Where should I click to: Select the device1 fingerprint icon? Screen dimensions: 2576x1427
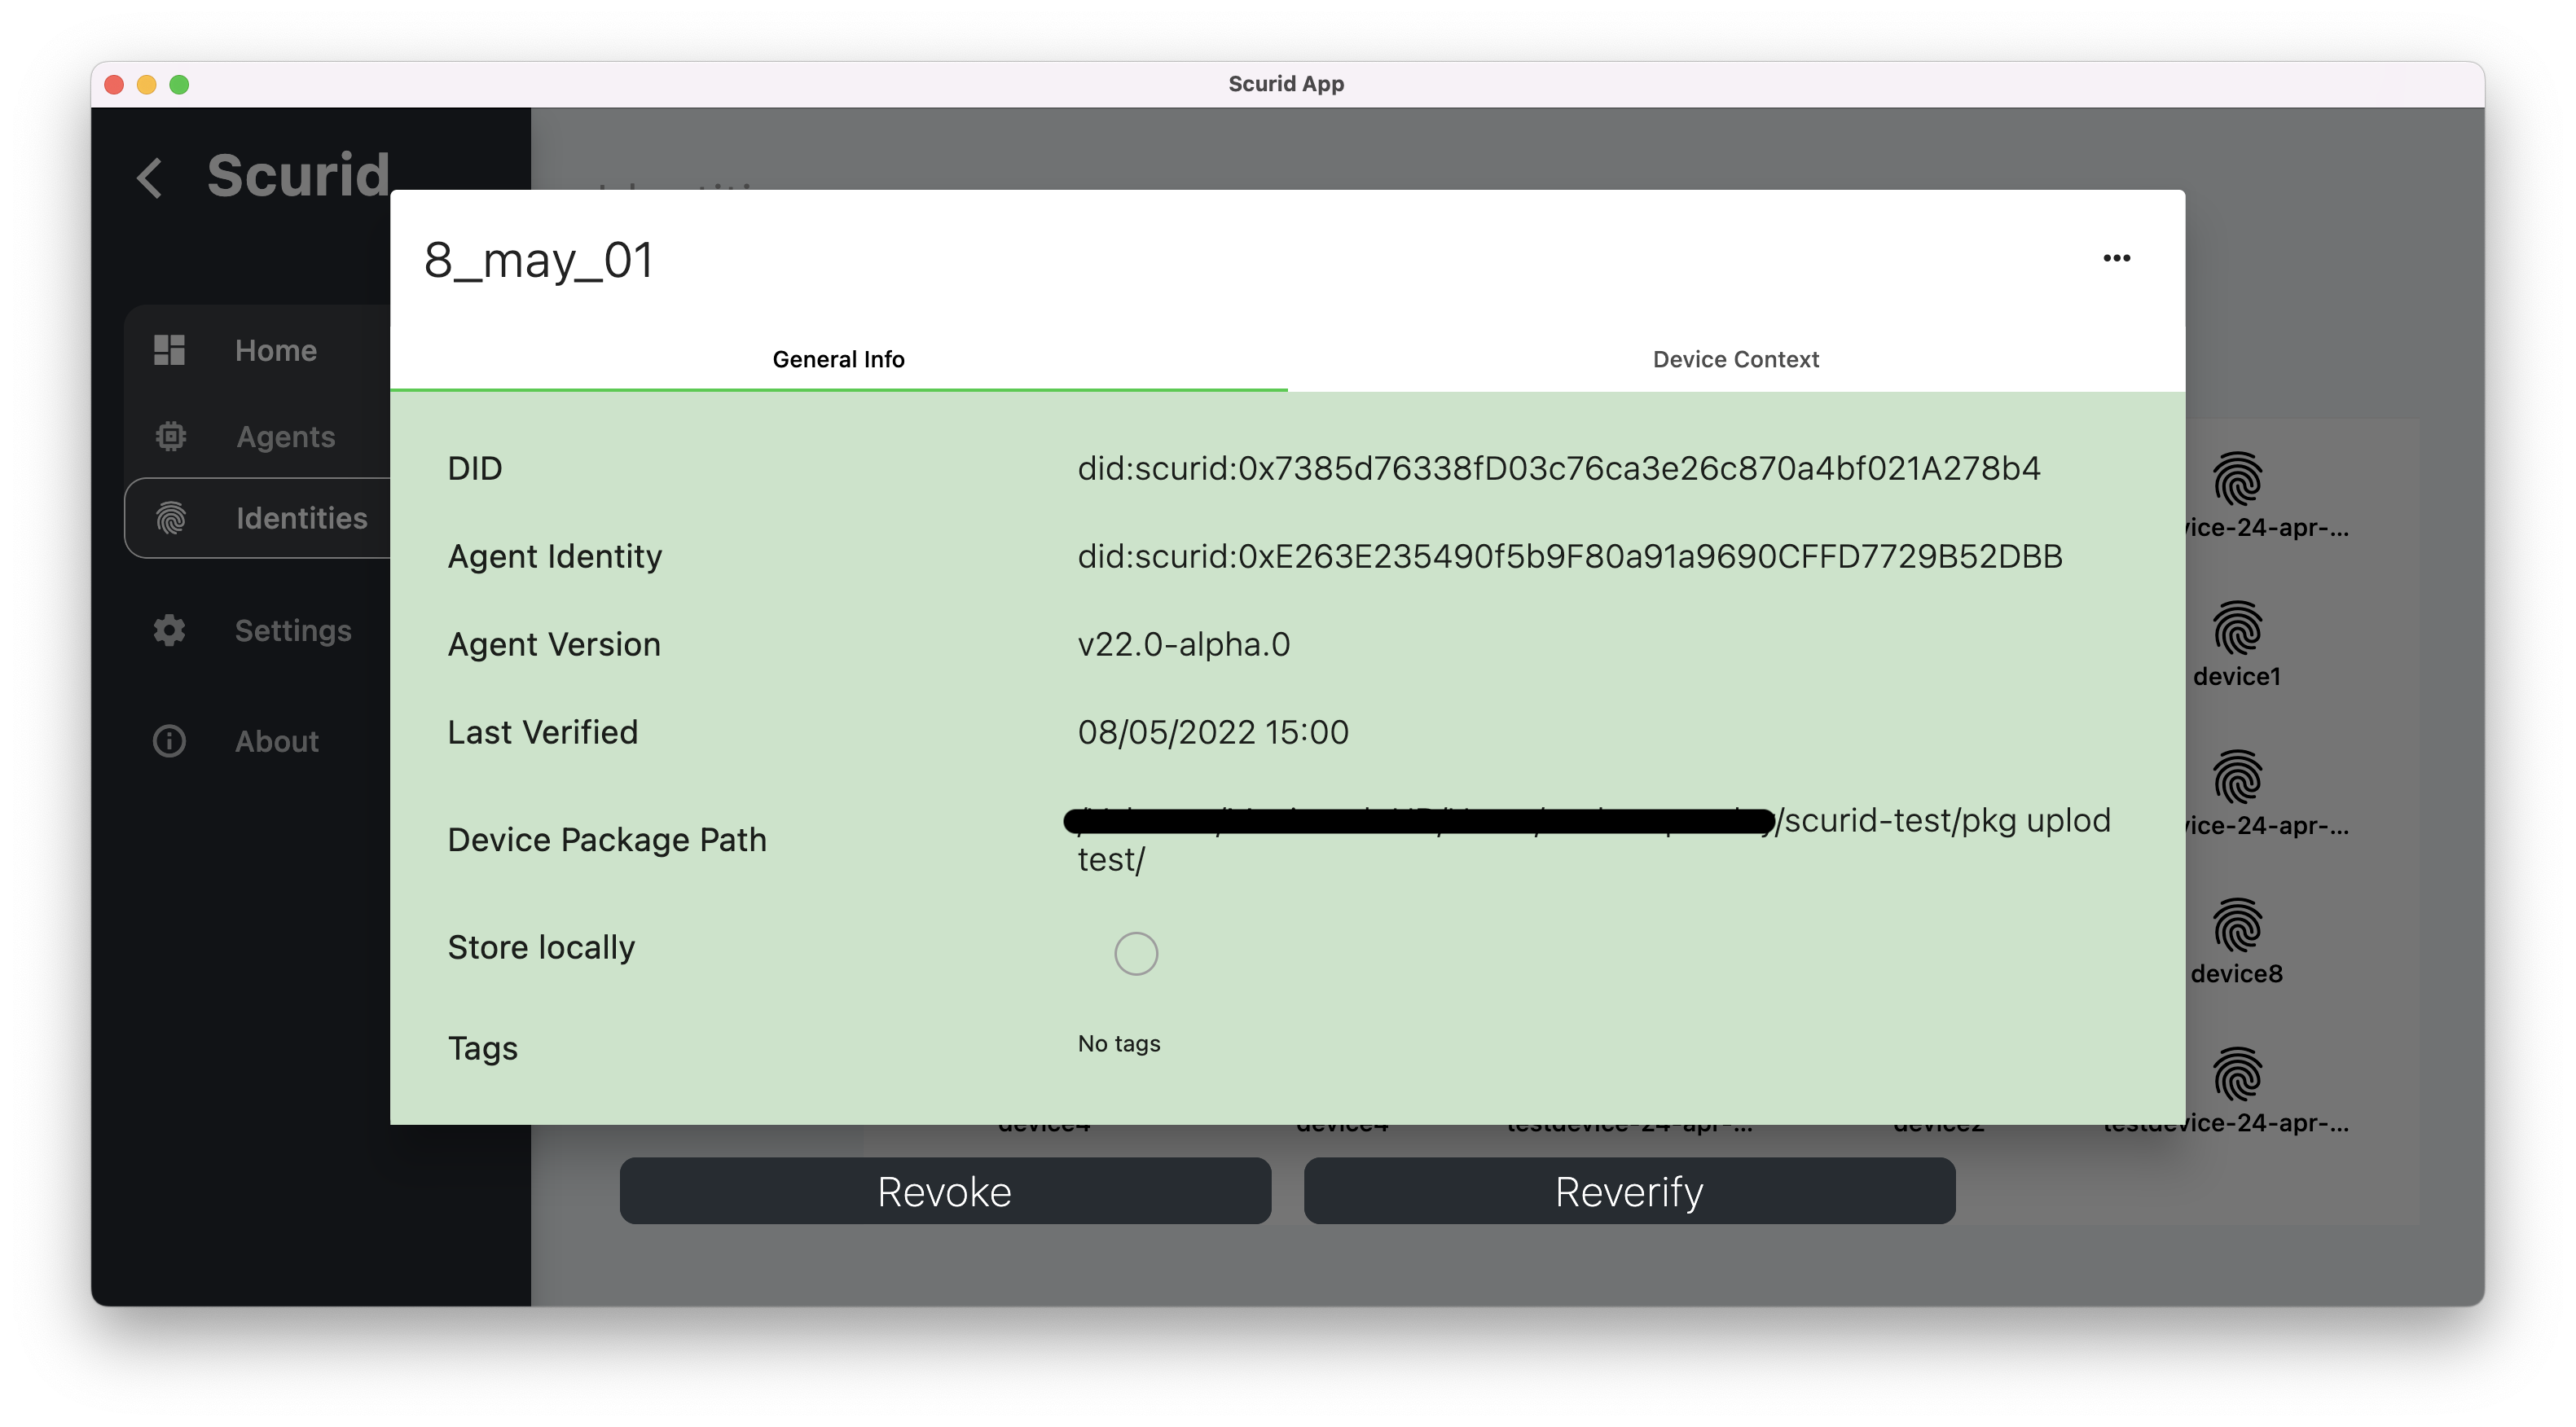(x=2237, y=627)
